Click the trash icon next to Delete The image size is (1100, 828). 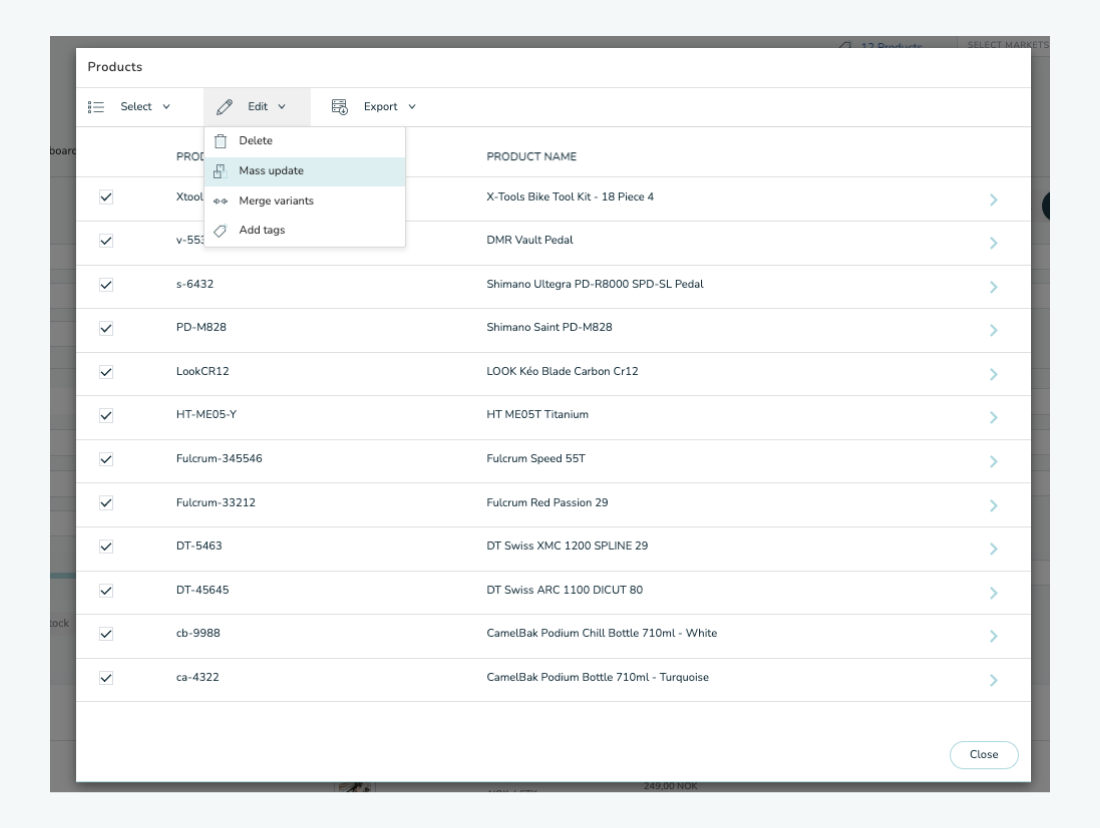tap(220, 141)
